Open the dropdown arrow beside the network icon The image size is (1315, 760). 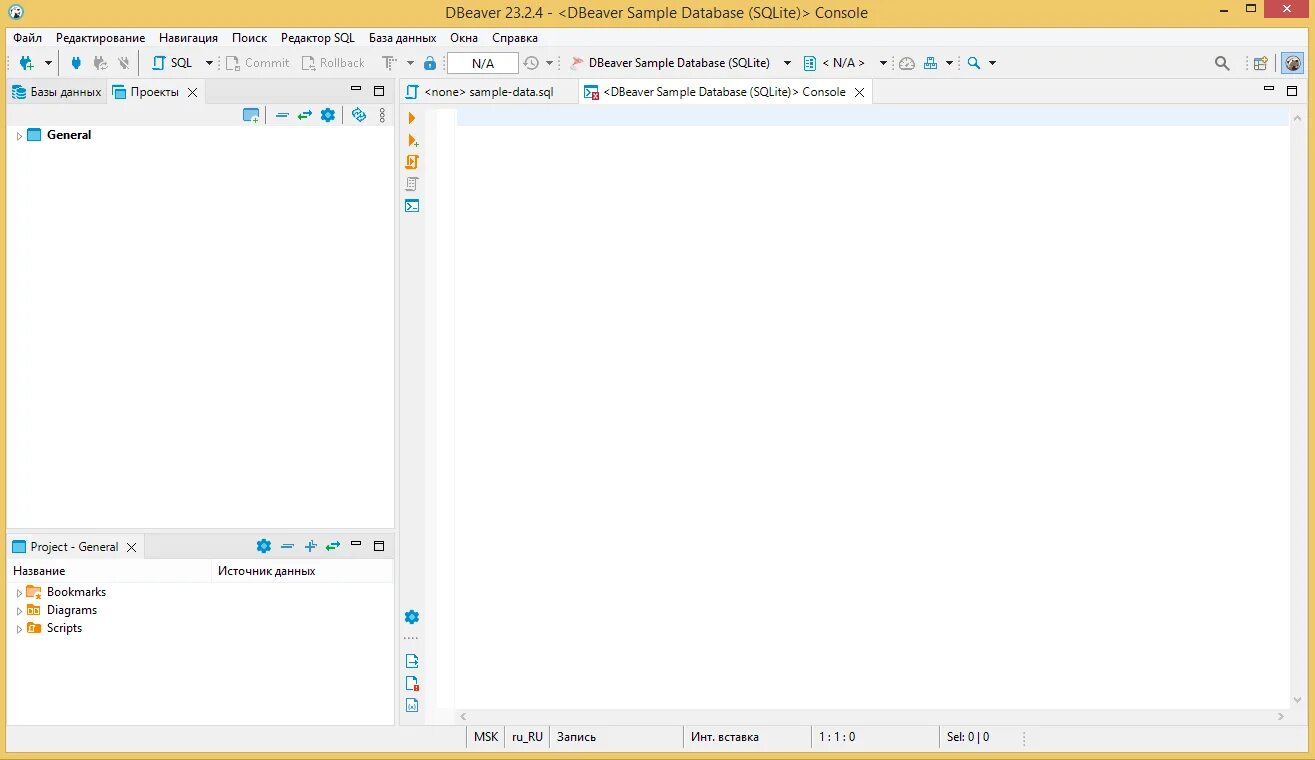point(950,63)
